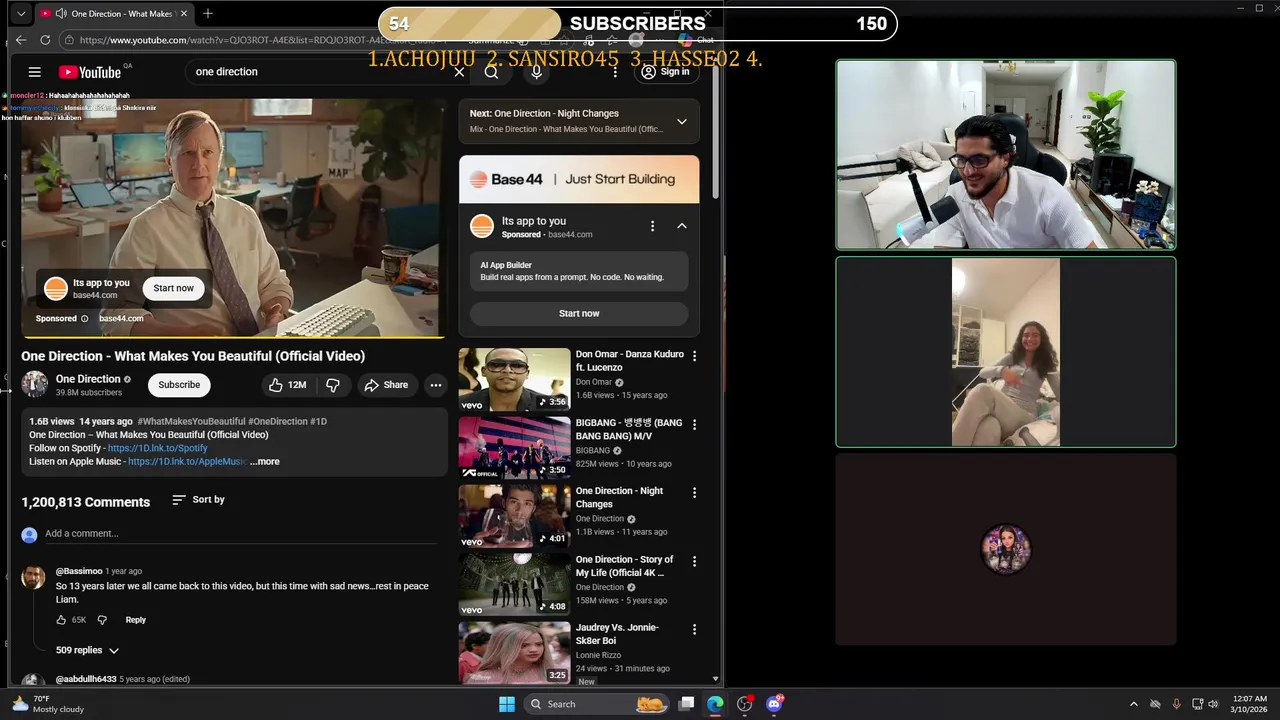Subscribe to the One Direction channel
This screenshot has width=1280, height=720.
[179, 385]
